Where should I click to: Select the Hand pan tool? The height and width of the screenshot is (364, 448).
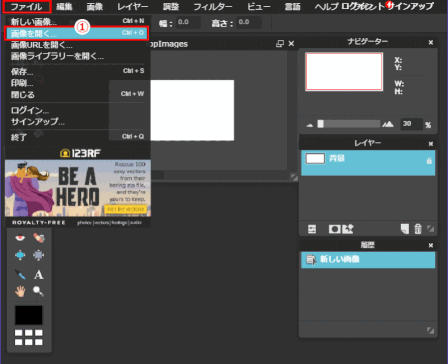point(20,291)
